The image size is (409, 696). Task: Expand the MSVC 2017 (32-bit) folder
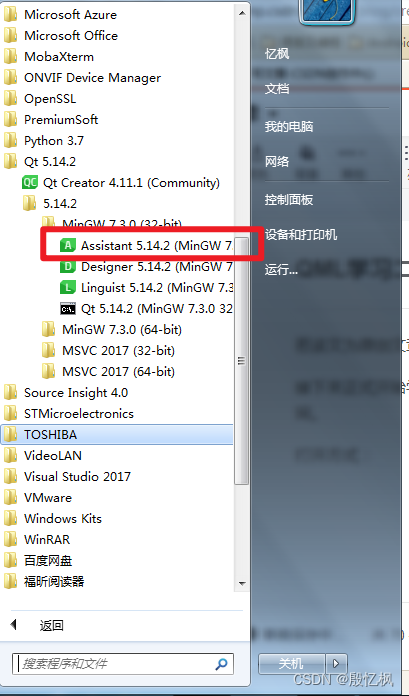tap(108, 351)
